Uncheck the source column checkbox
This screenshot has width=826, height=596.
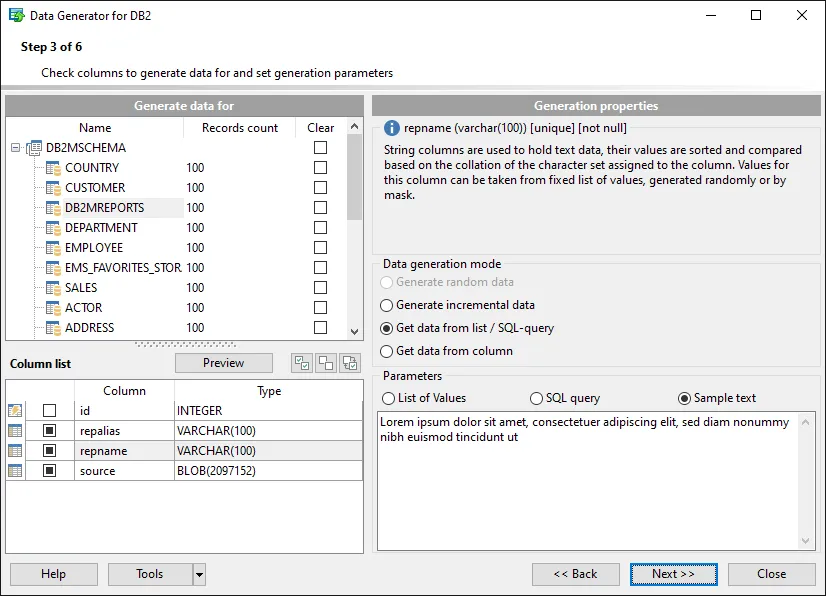point(50,471)
